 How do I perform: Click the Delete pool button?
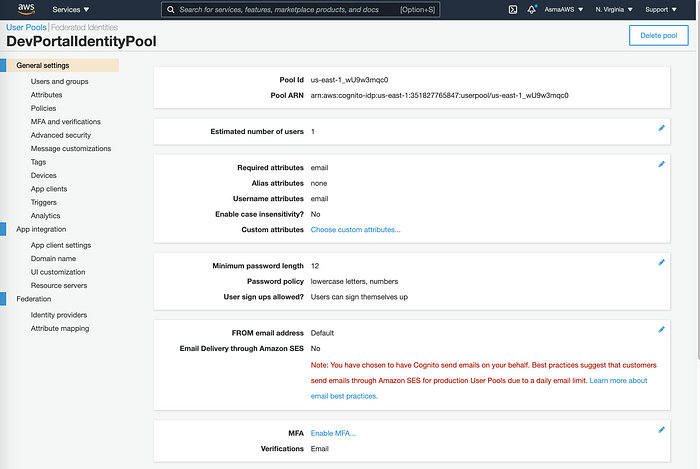pyautogui.click(x=658, y=35)
